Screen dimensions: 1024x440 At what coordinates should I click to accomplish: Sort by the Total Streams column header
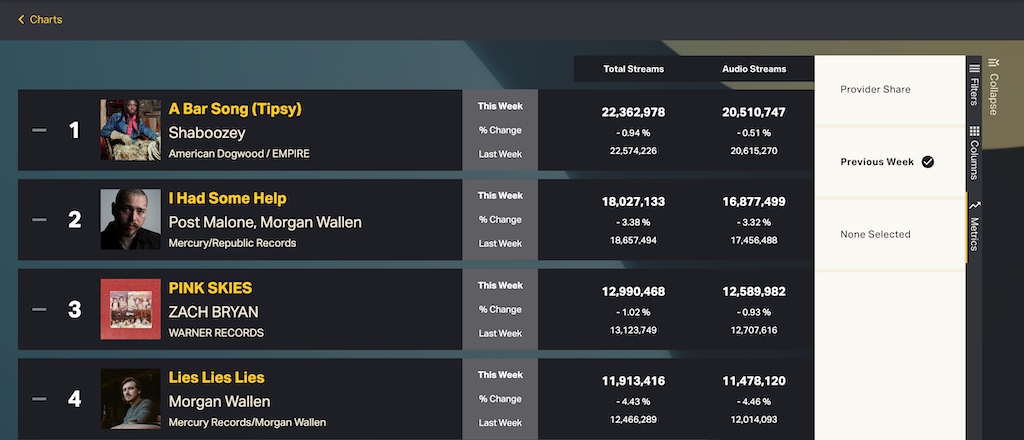[634, 69]
